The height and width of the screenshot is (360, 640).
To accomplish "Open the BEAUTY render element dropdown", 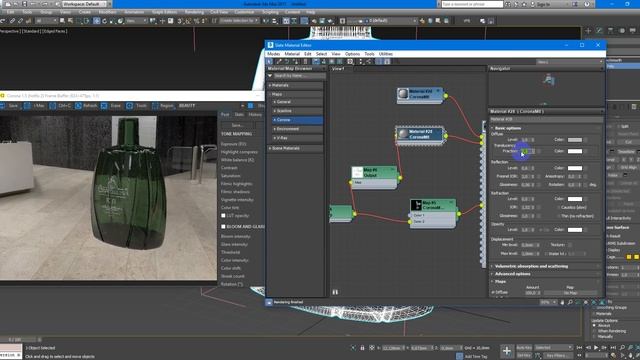I will click(x=210, y=106).
